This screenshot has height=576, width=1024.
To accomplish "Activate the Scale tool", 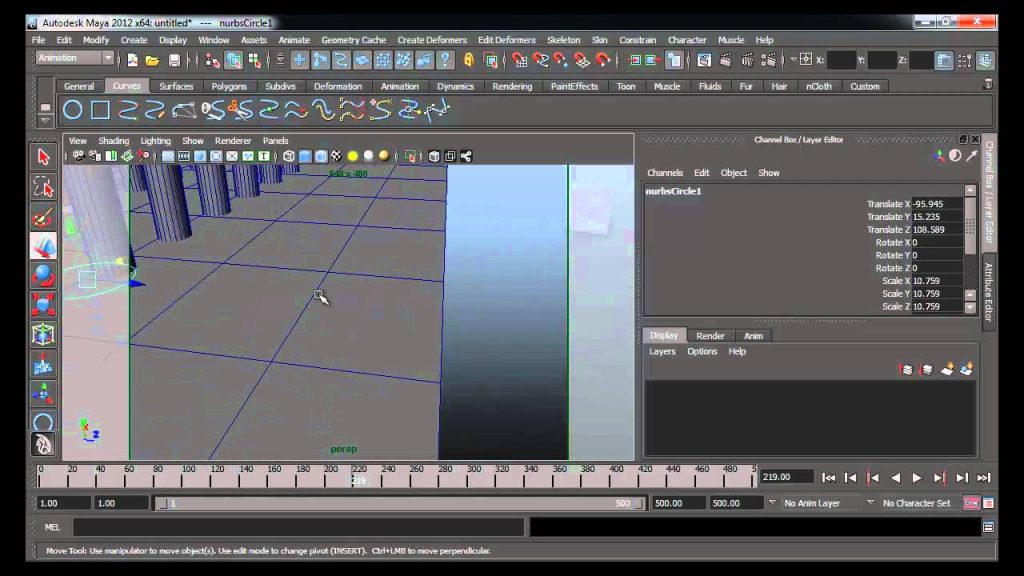I will tap(43, 305).
